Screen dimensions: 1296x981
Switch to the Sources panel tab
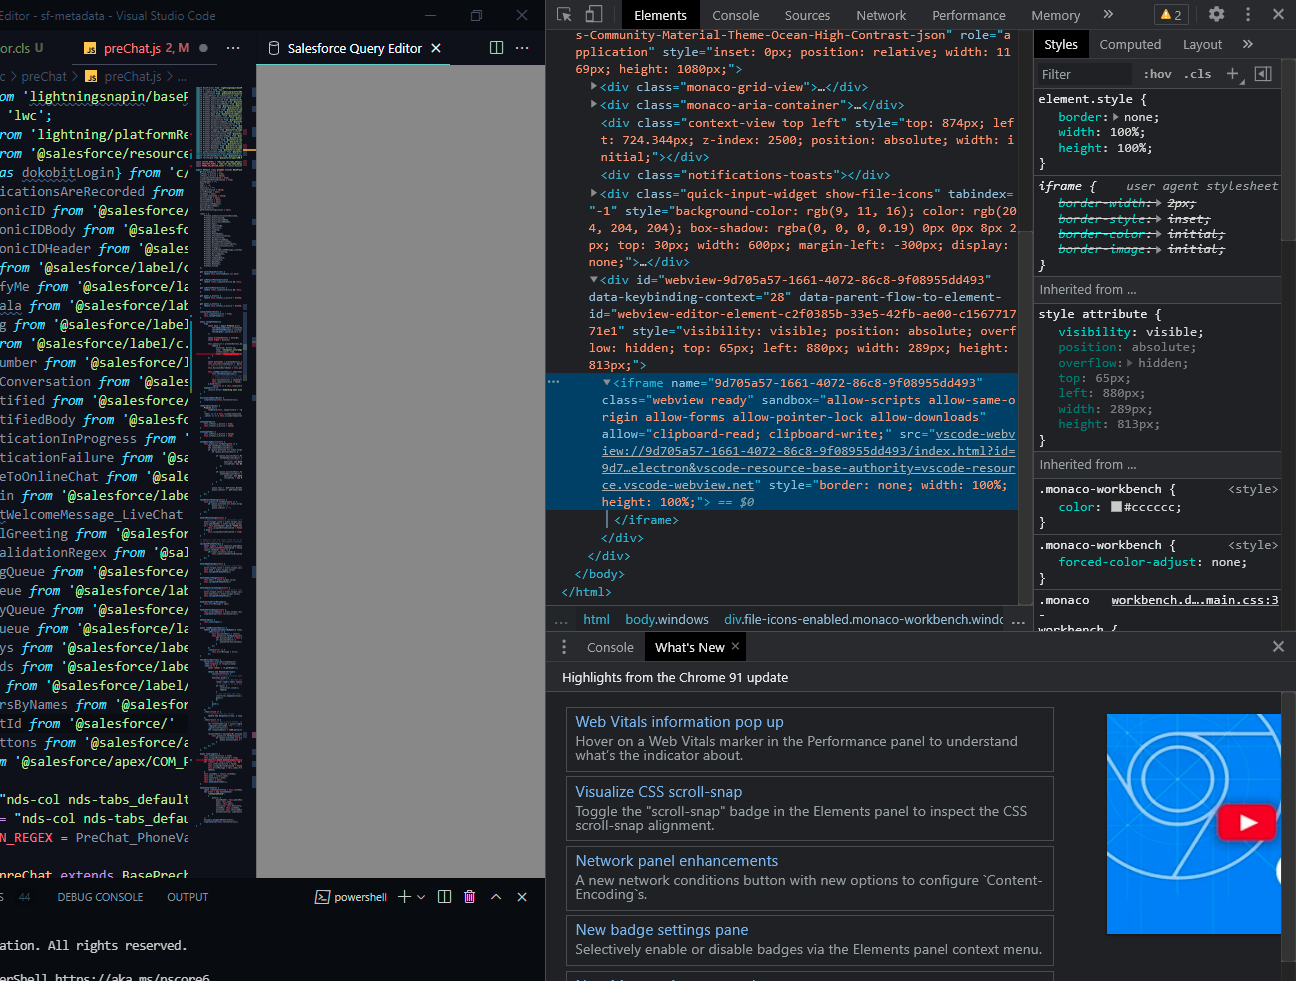coord(807,15)
